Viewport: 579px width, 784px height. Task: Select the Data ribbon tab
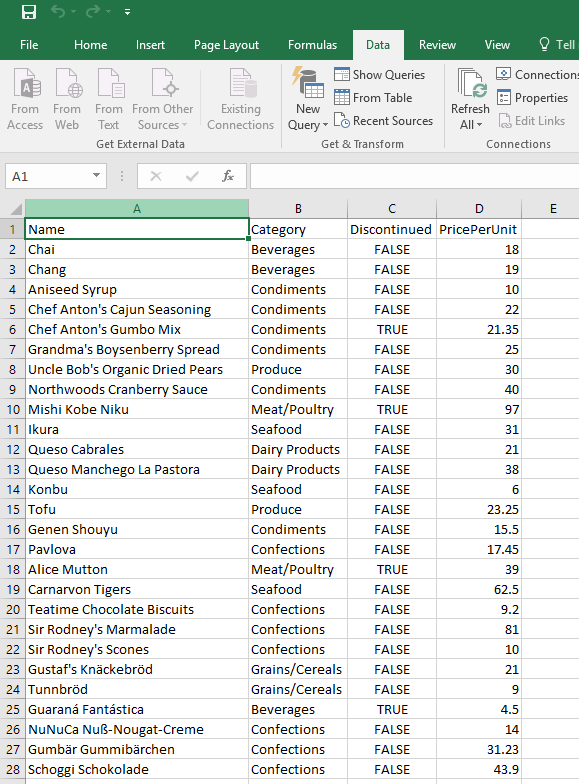tap(378, 45)
